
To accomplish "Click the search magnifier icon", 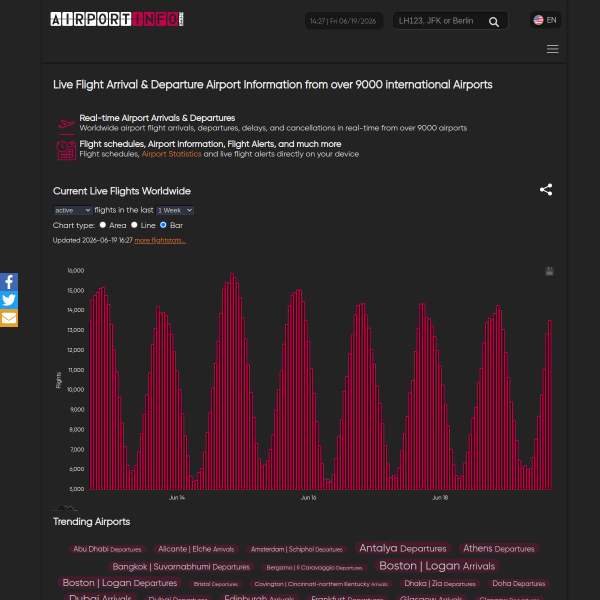I will [x=494, y=21].
